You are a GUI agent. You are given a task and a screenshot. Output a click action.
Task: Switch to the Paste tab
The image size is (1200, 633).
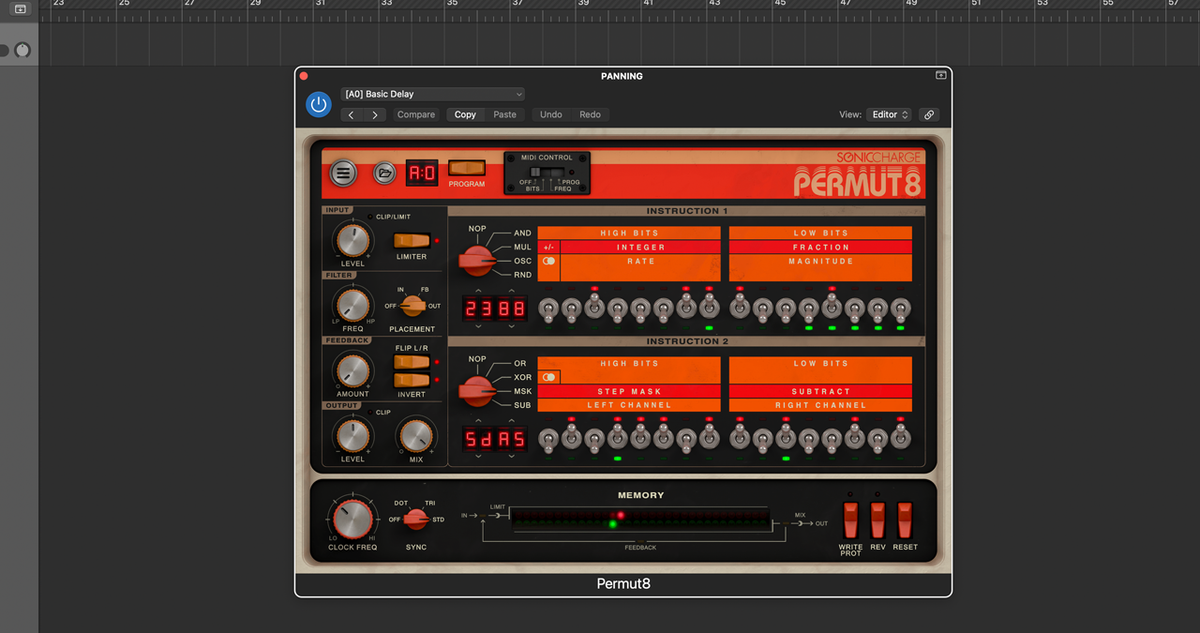point(504,114)
